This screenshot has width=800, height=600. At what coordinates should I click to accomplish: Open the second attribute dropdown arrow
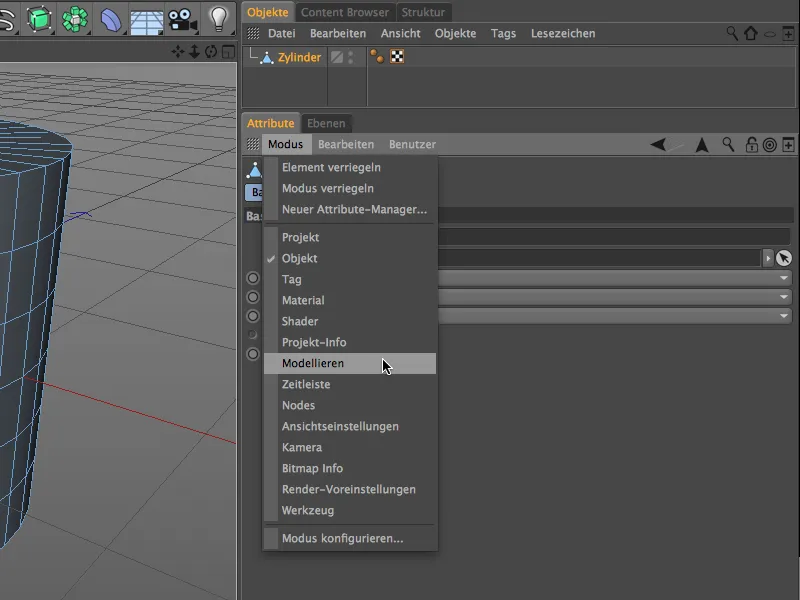pyautogui.click(x=783, y=297)
